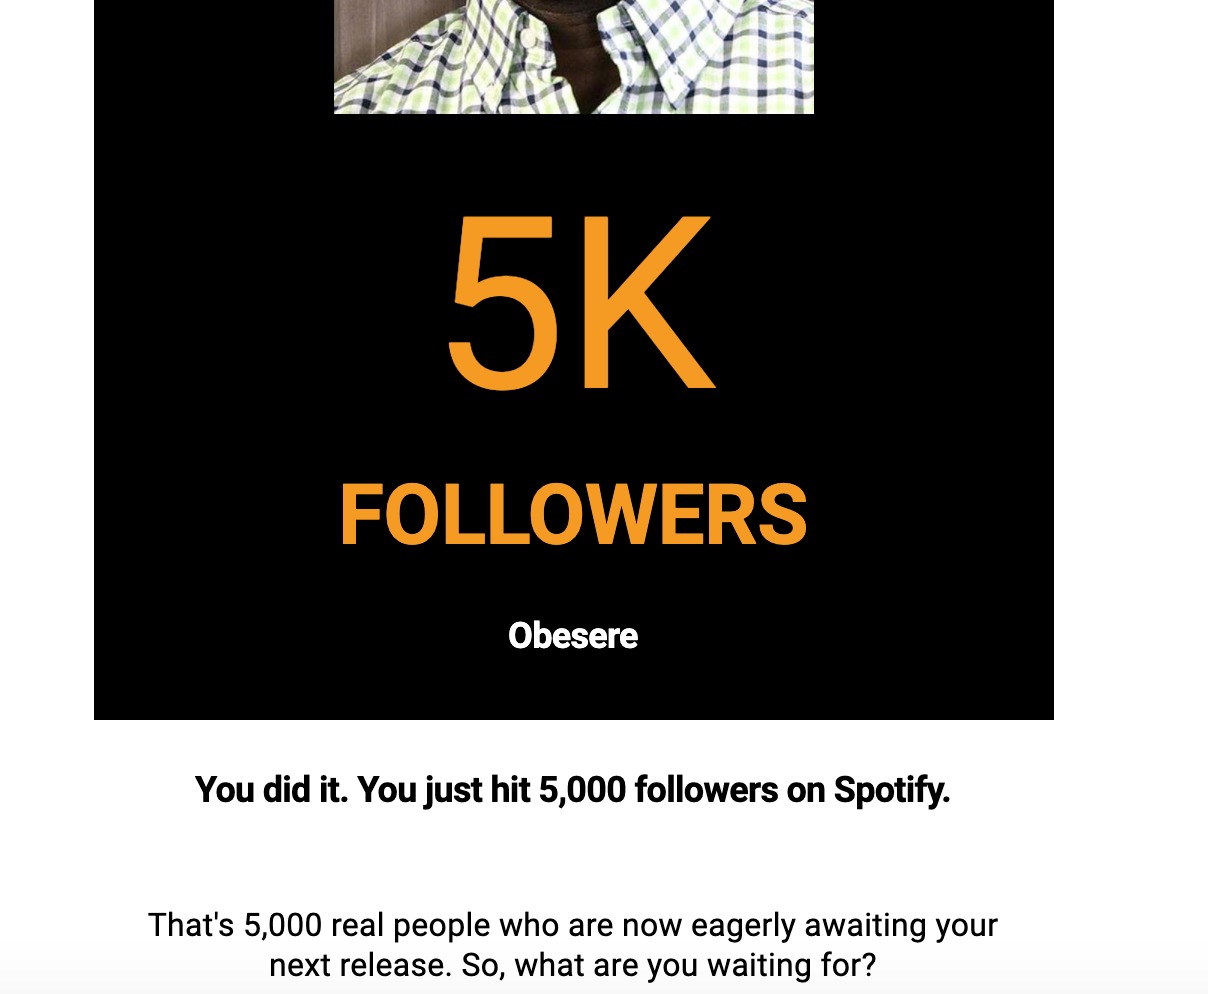Click the word 'on' in the bold headline
Image resolution: width=1208 pixels, height=994 pixels.
tap(806, 790)
